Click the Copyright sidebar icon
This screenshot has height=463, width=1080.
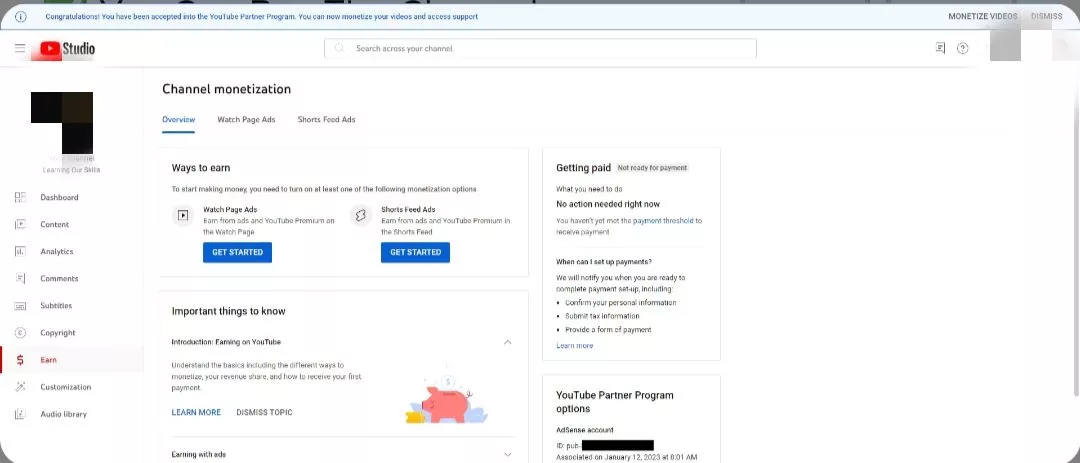pyautogui.click(x=20, y=333)
